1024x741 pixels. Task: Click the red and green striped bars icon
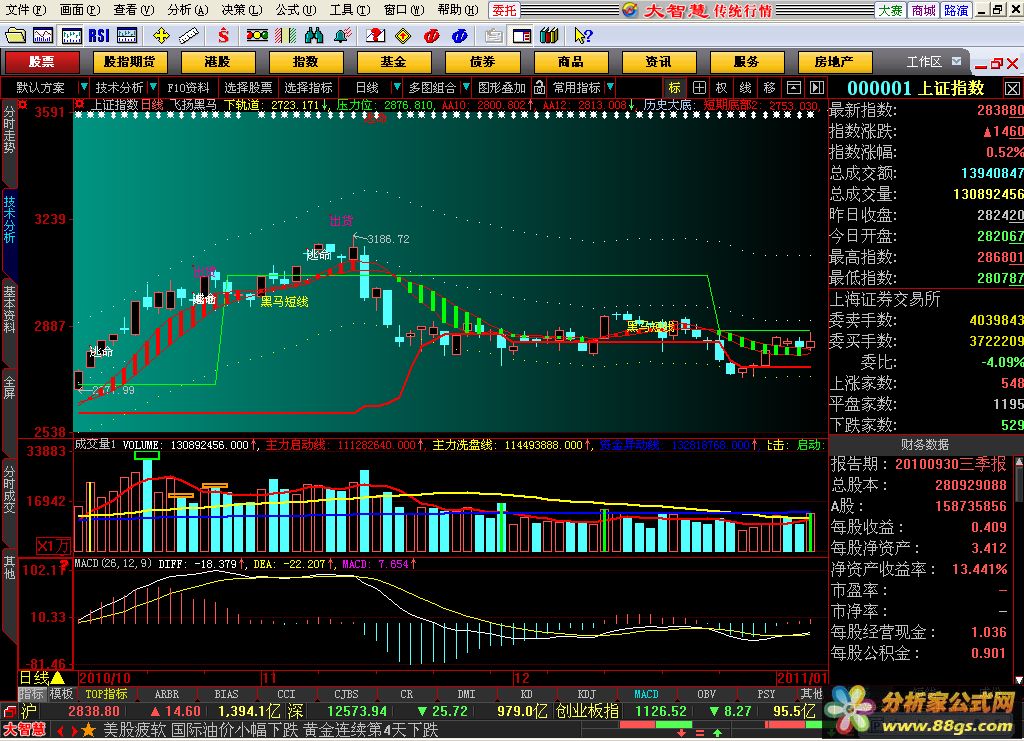pyautogui.click(x=285, y=35)
